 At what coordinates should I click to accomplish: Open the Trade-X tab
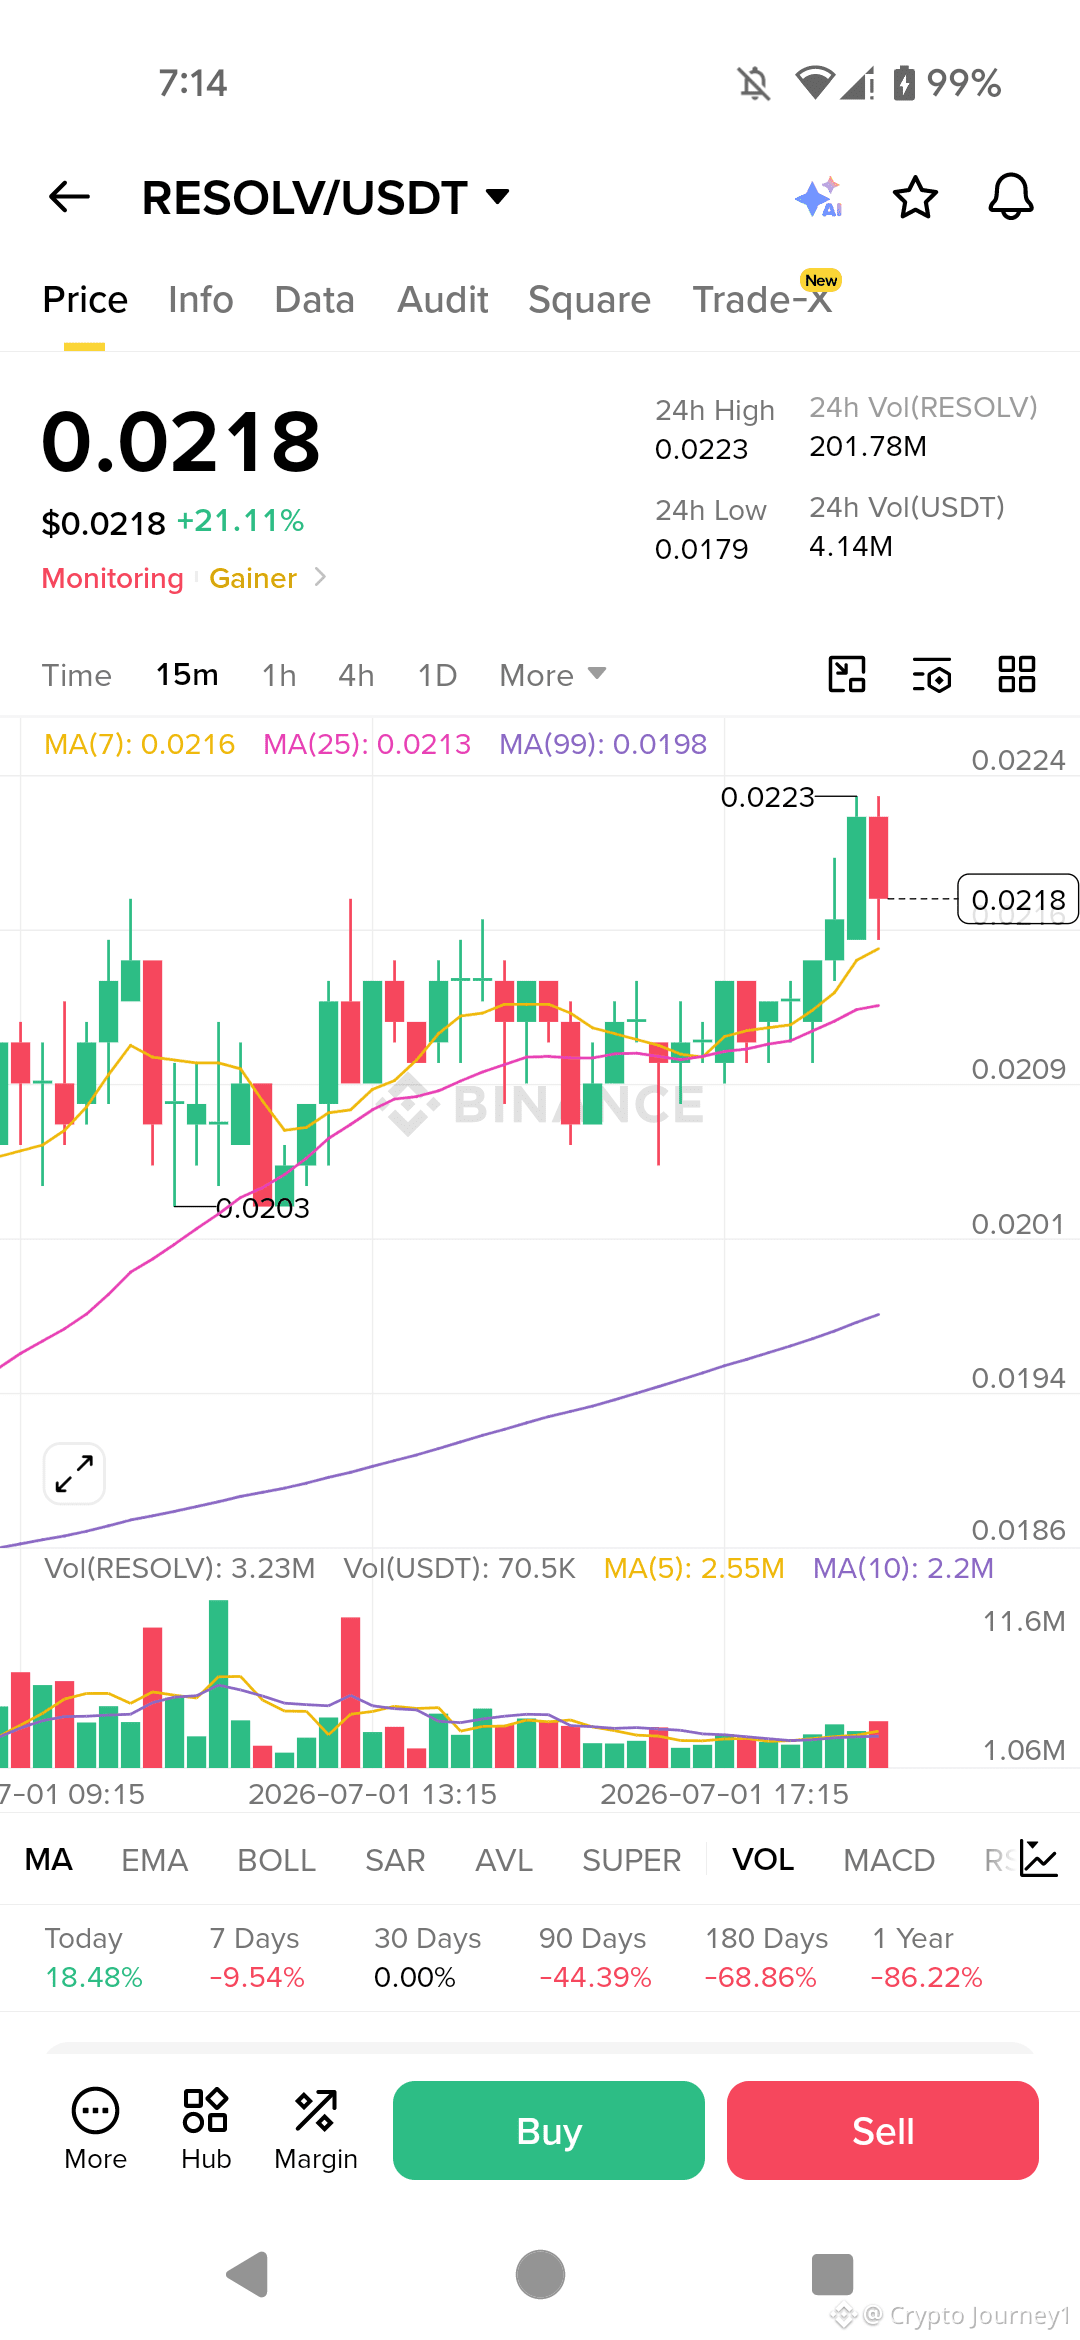coord(763,299)
